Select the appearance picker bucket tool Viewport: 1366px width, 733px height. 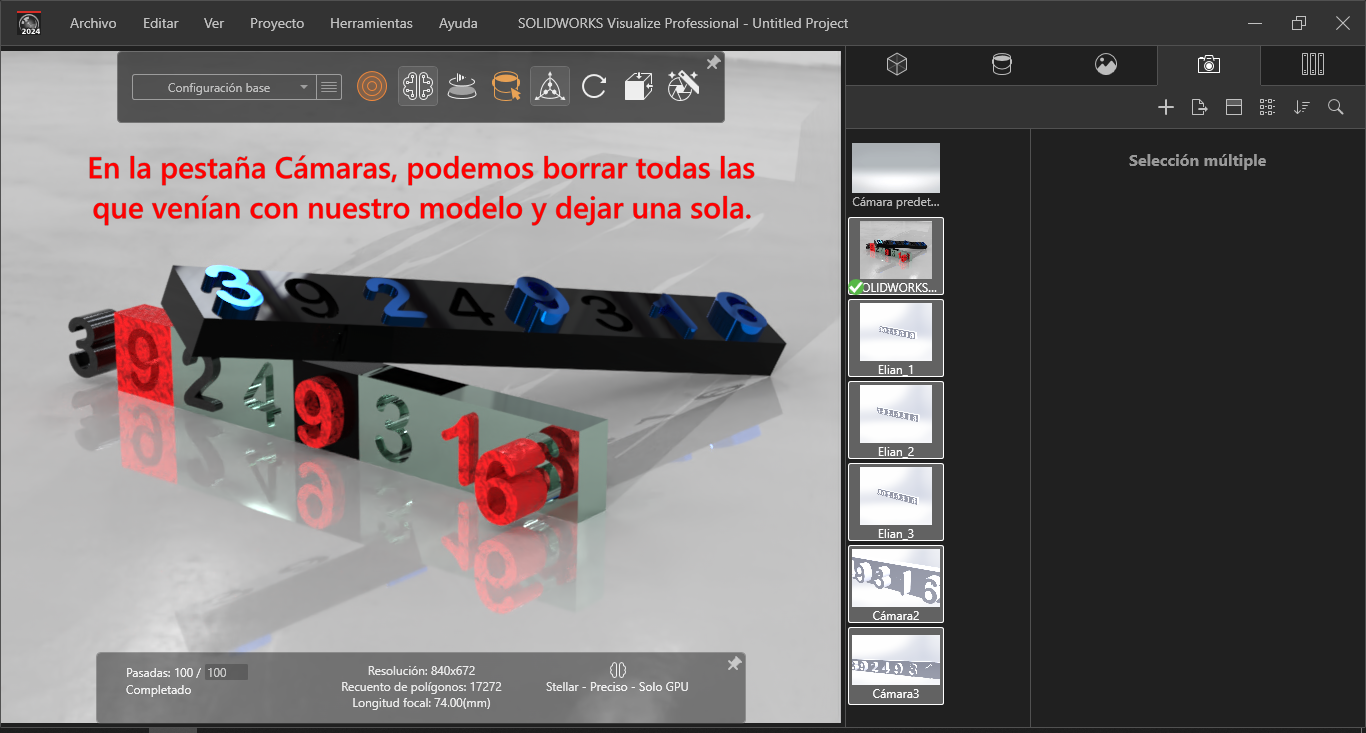pyautogui.click(x=507, y=86)
